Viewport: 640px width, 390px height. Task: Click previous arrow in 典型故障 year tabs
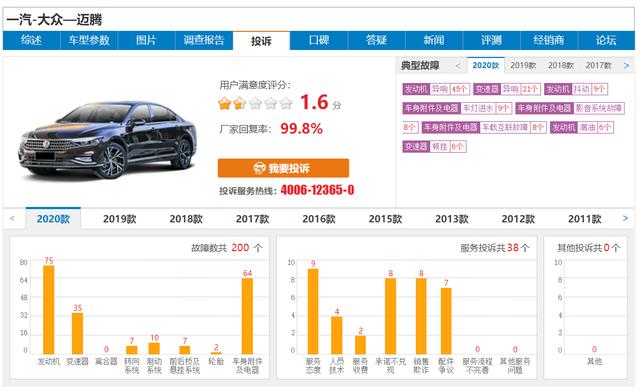[x=458, y=66]
